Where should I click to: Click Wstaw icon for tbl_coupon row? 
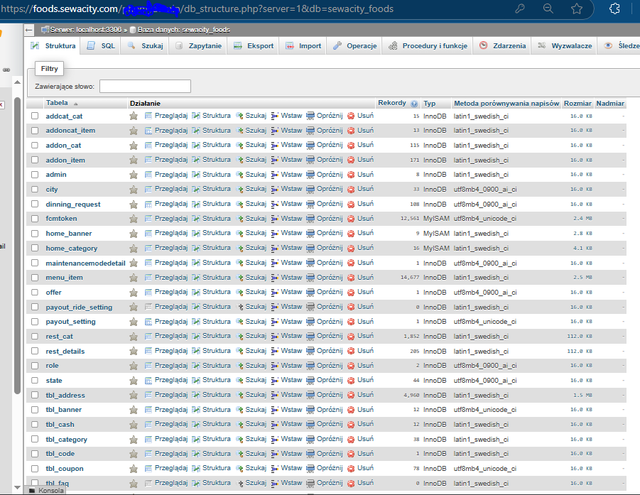(x=275, y=468)
